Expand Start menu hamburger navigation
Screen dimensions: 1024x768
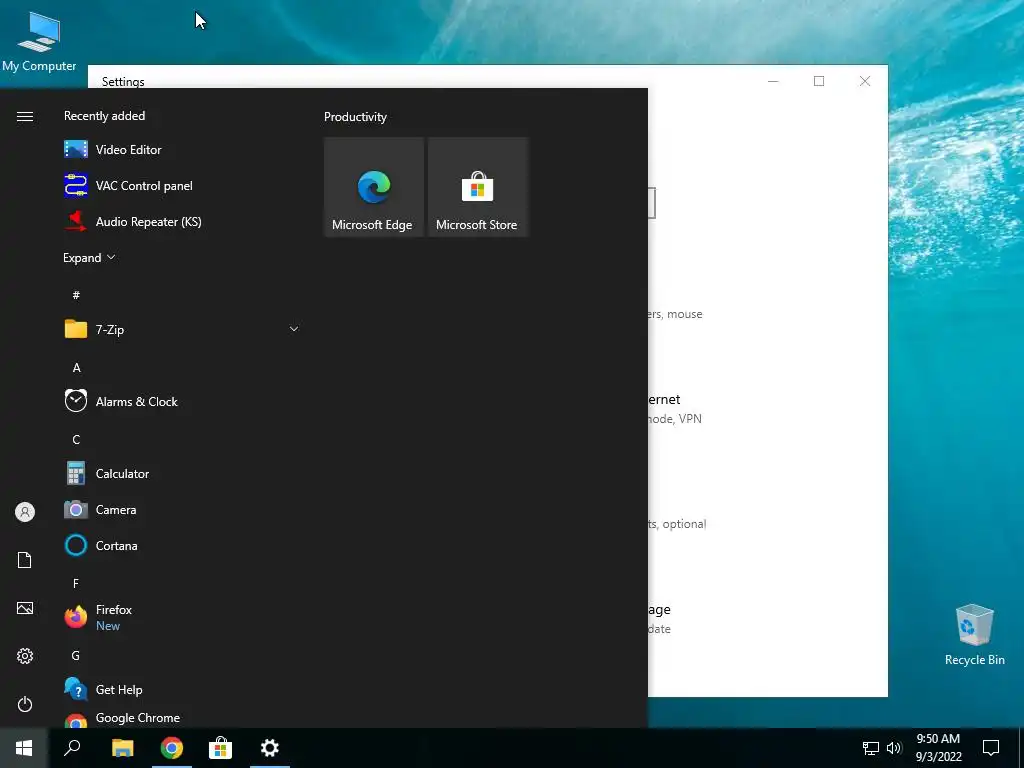pyautogui.click(x=25, y=116)
